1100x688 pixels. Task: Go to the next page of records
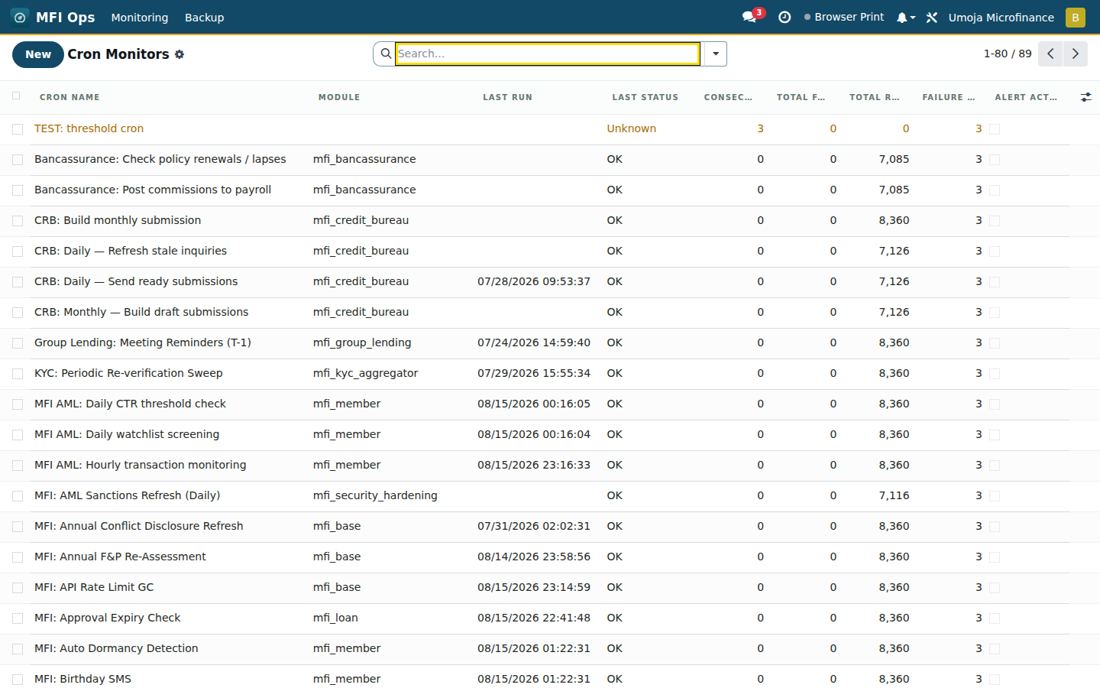pyautogui.click(x=1075, y=53)
